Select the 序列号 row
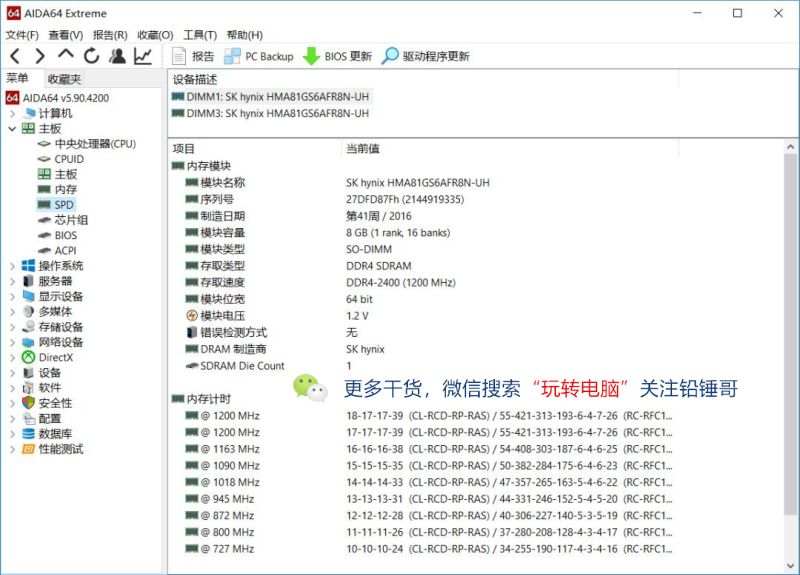800x575 pixels. pos(324,199)
